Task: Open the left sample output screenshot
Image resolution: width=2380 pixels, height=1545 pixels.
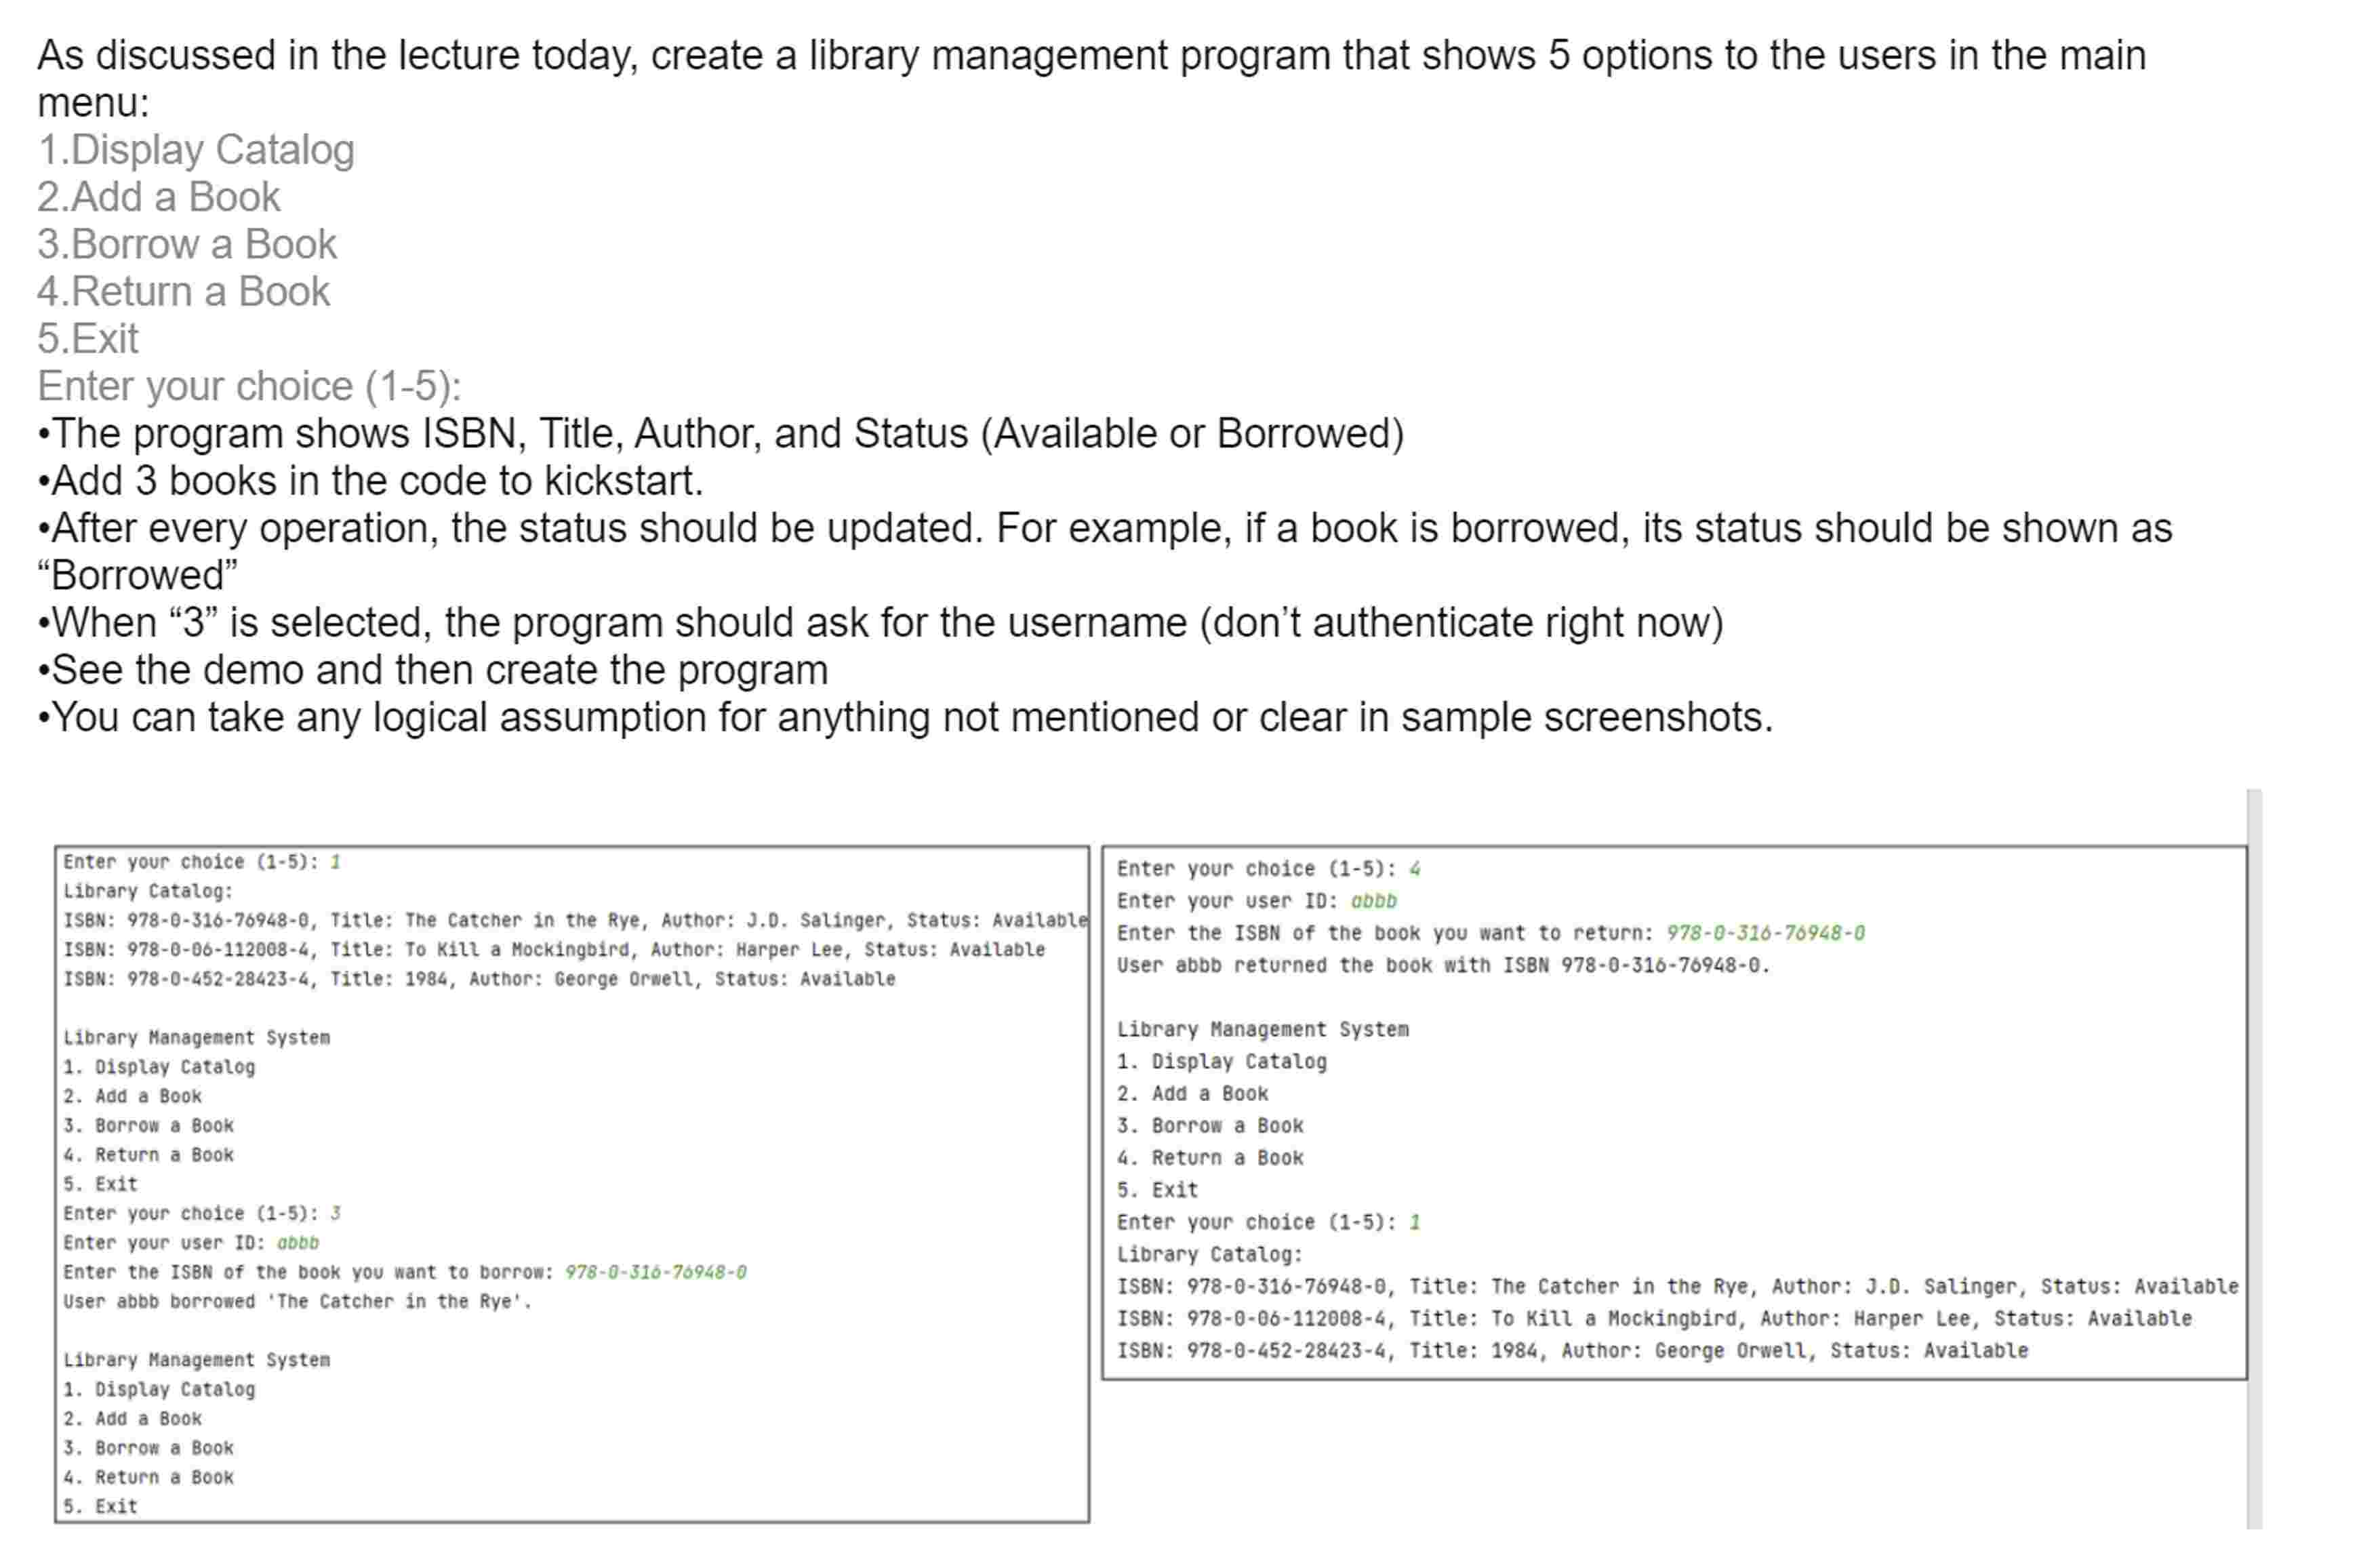Action: pyautogui.click(x=571, y=1184)
